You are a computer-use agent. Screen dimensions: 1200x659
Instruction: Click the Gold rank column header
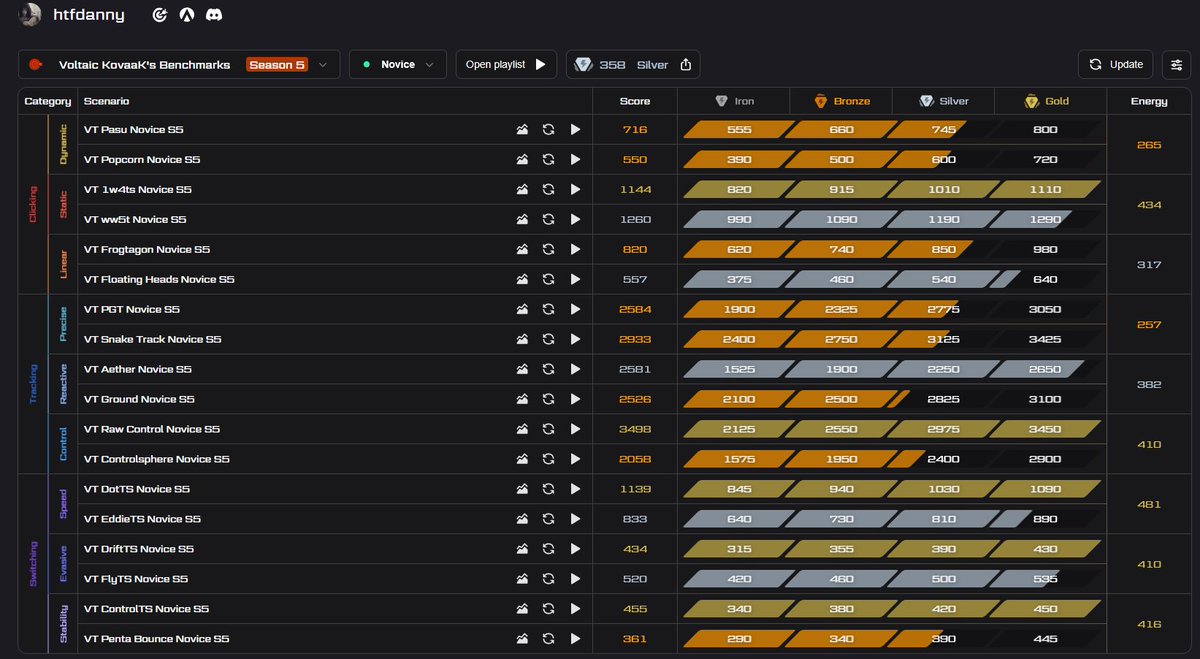point(1047,101)
